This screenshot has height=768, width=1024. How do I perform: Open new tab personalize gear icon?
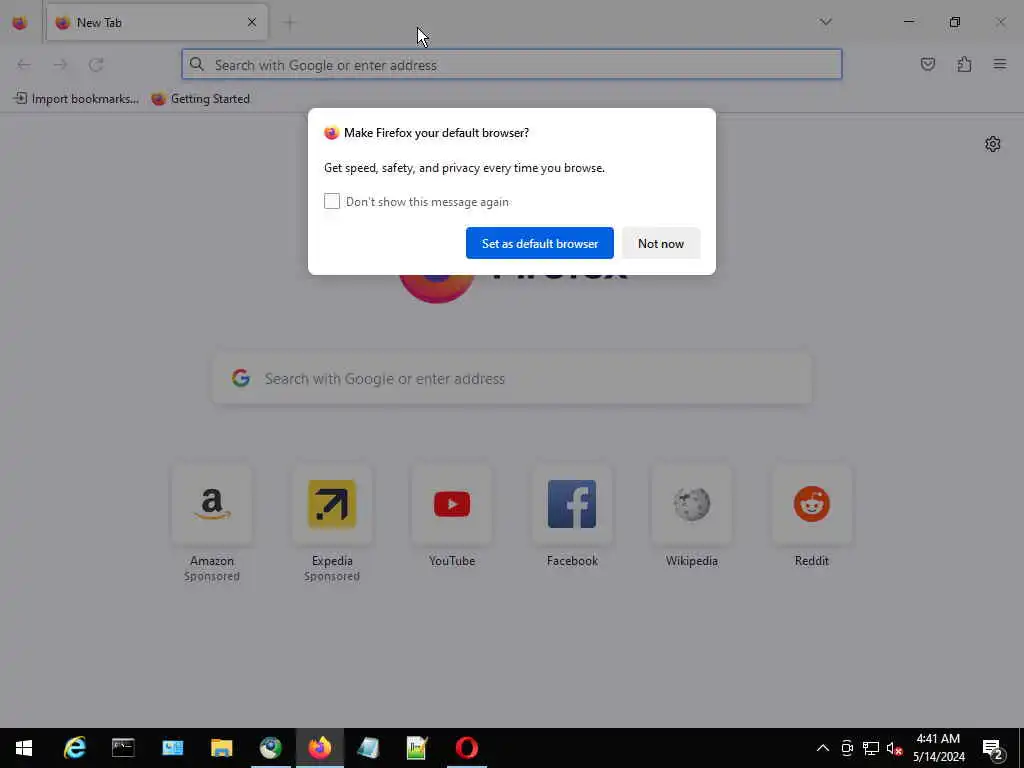point(993,144)
